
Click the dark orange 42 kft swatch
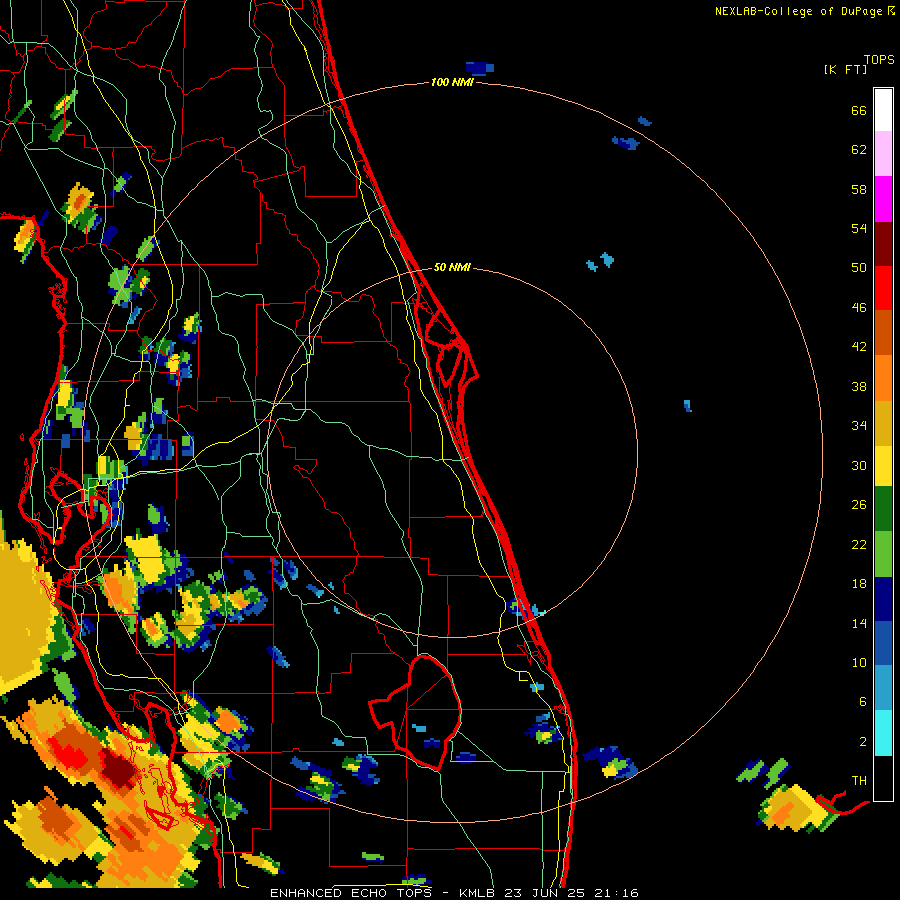click(x=883, y=332)
